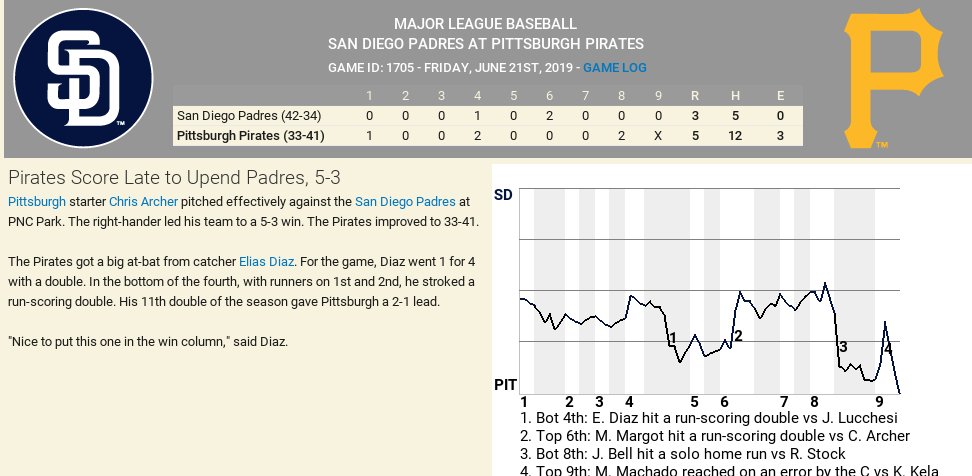Click the 'MAJOR LEAGUE BASEBALL' header title

tap(485, 24)
